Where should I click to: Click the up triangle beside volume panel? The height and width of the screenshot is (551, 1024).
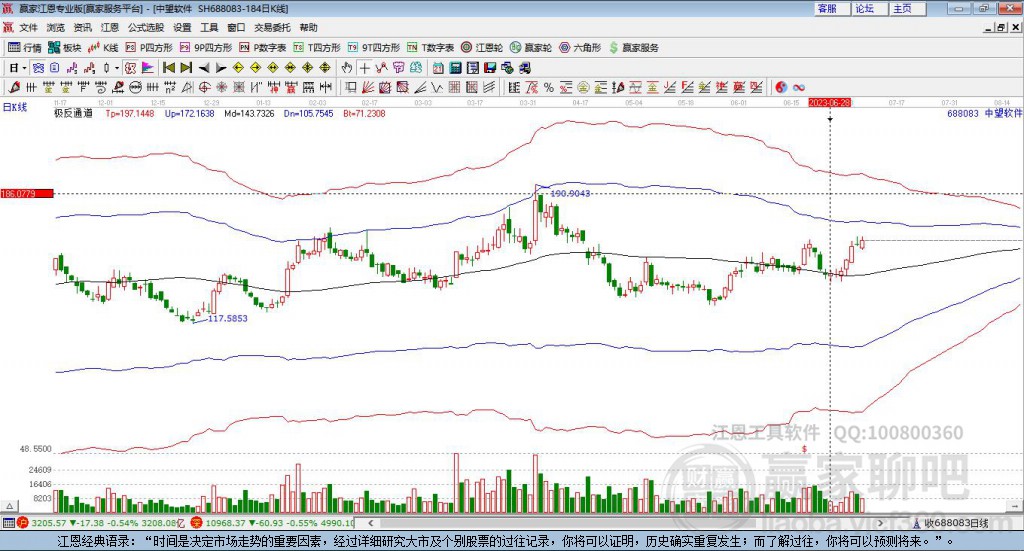10,506
